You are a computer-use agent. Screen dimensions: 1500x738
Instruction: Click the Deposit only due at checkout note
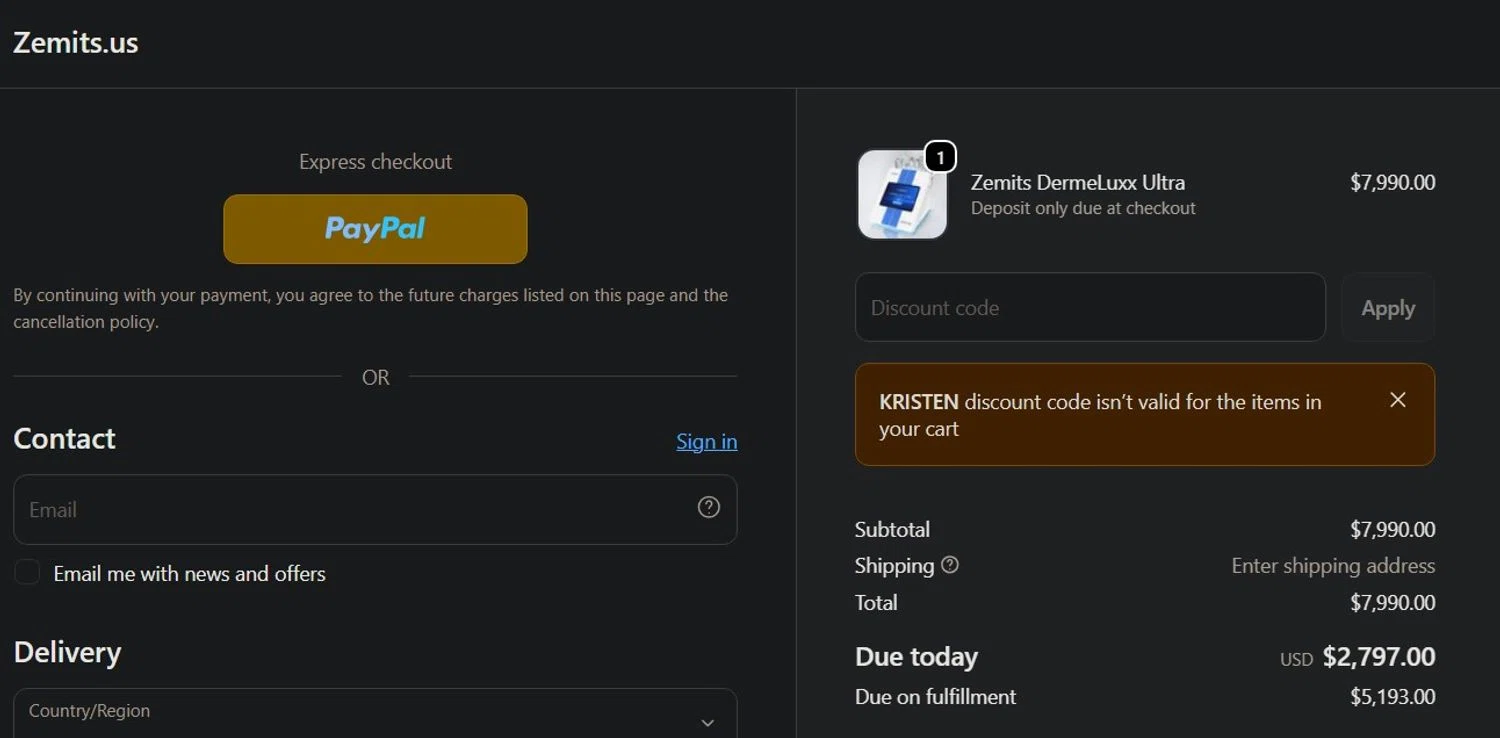1083,208
